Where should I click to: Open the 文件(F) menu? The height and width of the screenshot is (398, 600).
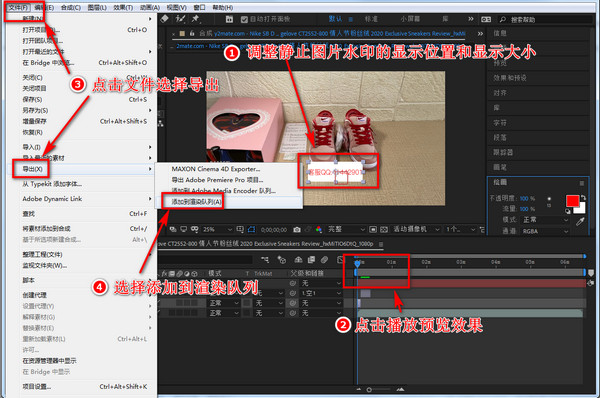[19, 8]
